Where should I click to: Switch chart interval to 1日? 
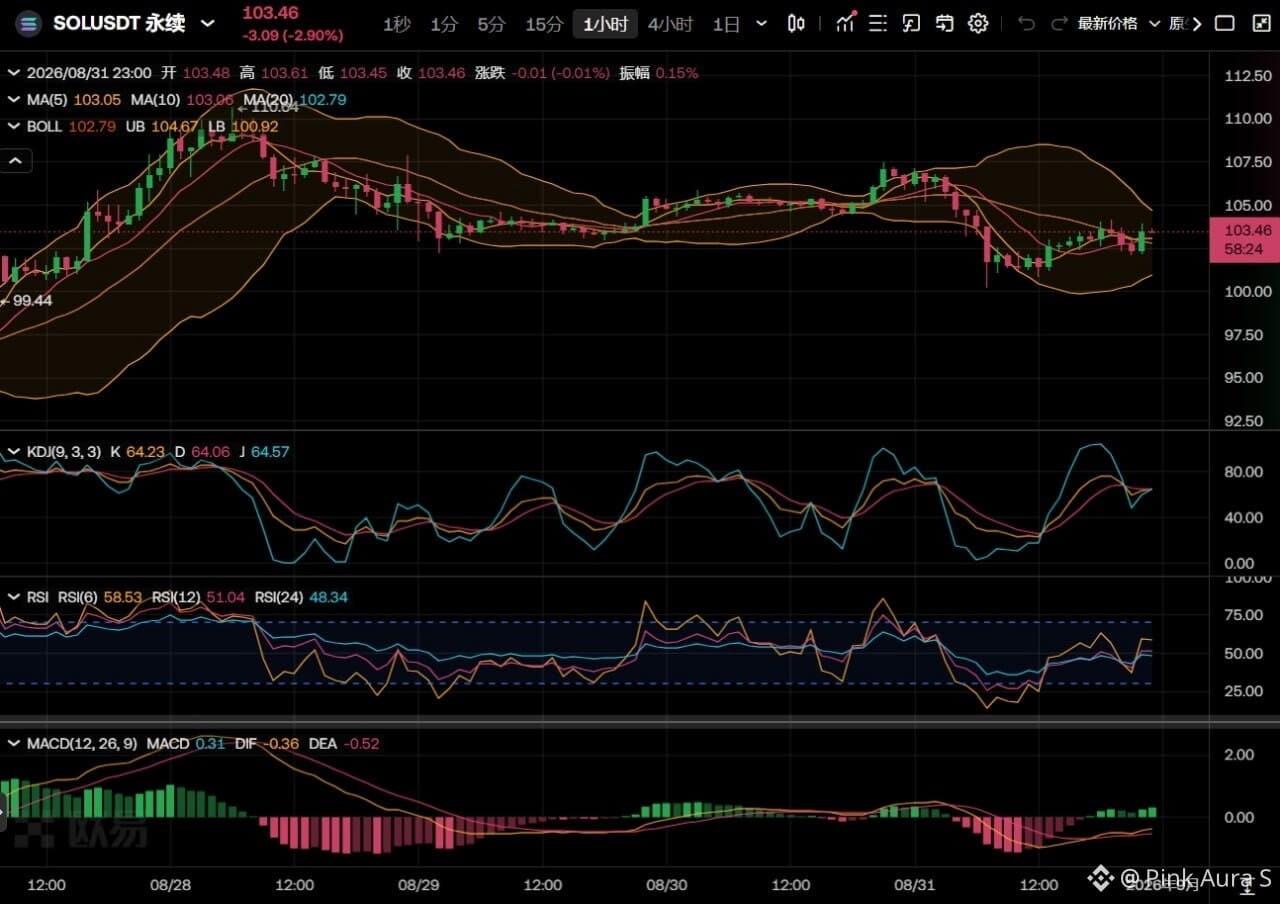pyautogui.click(x=726, y=24)
